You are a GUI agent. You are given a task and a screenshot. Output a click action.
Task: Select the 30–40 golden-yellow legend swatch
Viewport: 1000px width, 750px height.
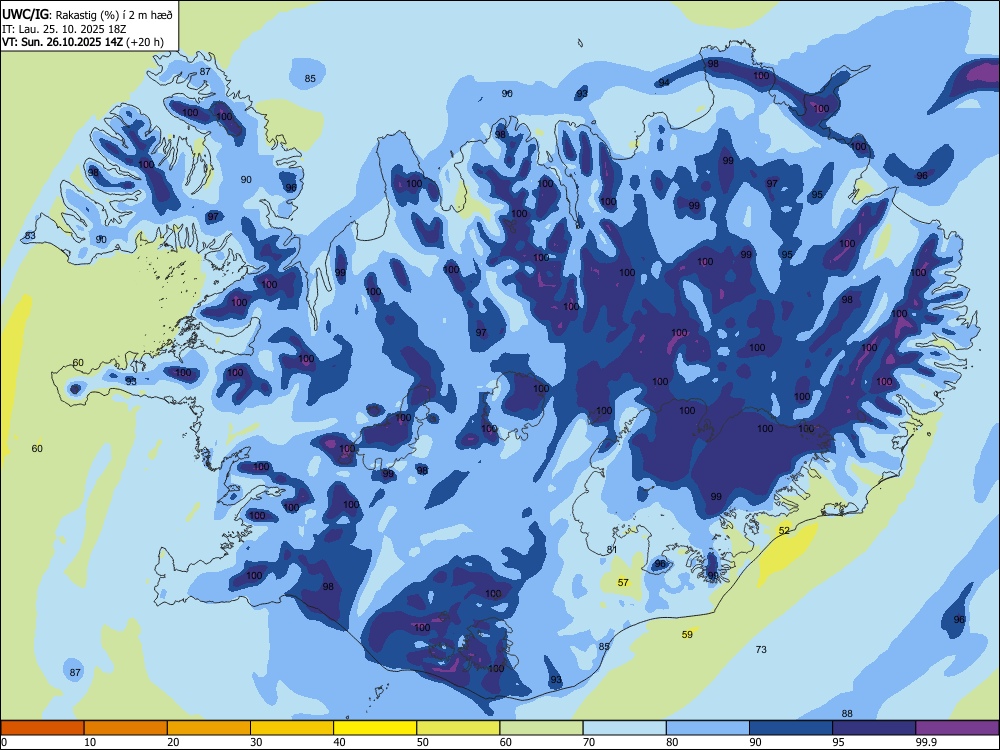(292, 728)
